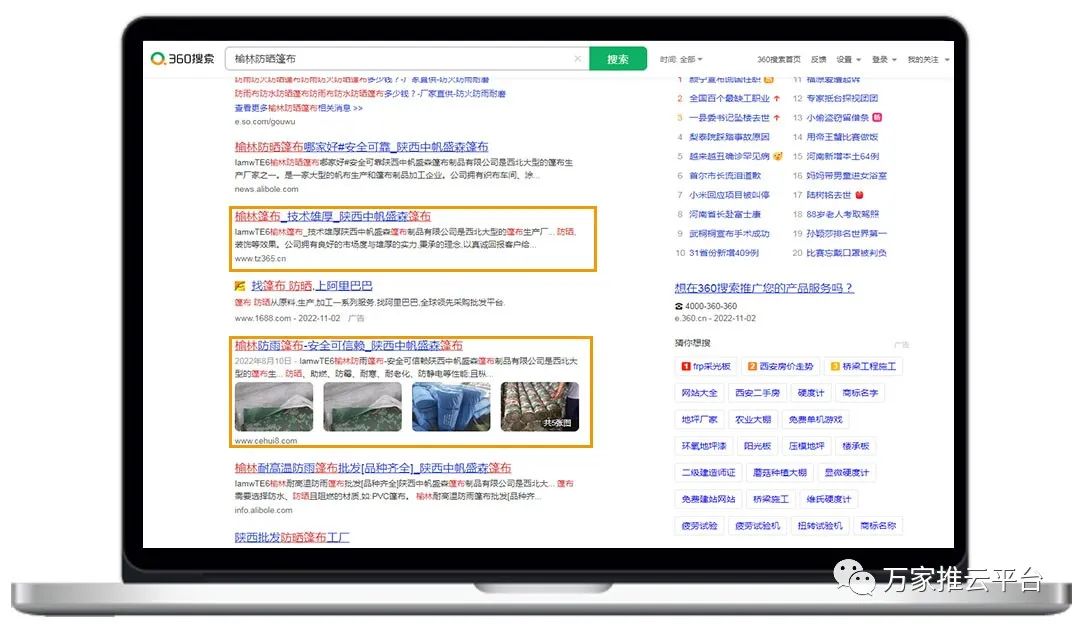Click the number 1 badge next to frp采光板

(x=686, y=366)
